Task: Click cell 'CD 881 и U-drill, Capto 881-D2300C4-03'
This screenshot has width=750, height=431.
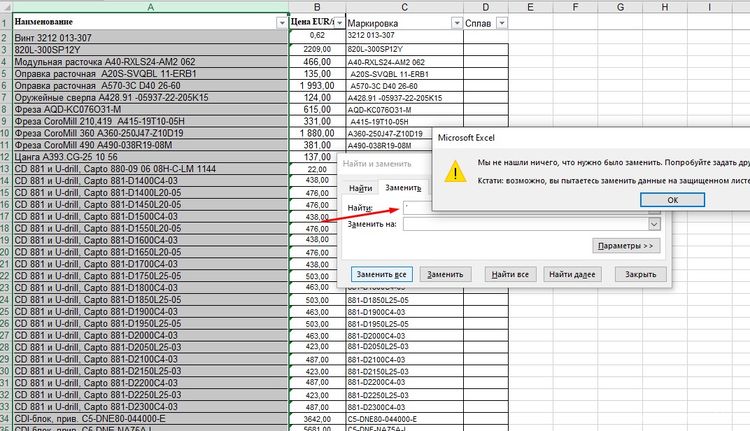Action: 150,407
